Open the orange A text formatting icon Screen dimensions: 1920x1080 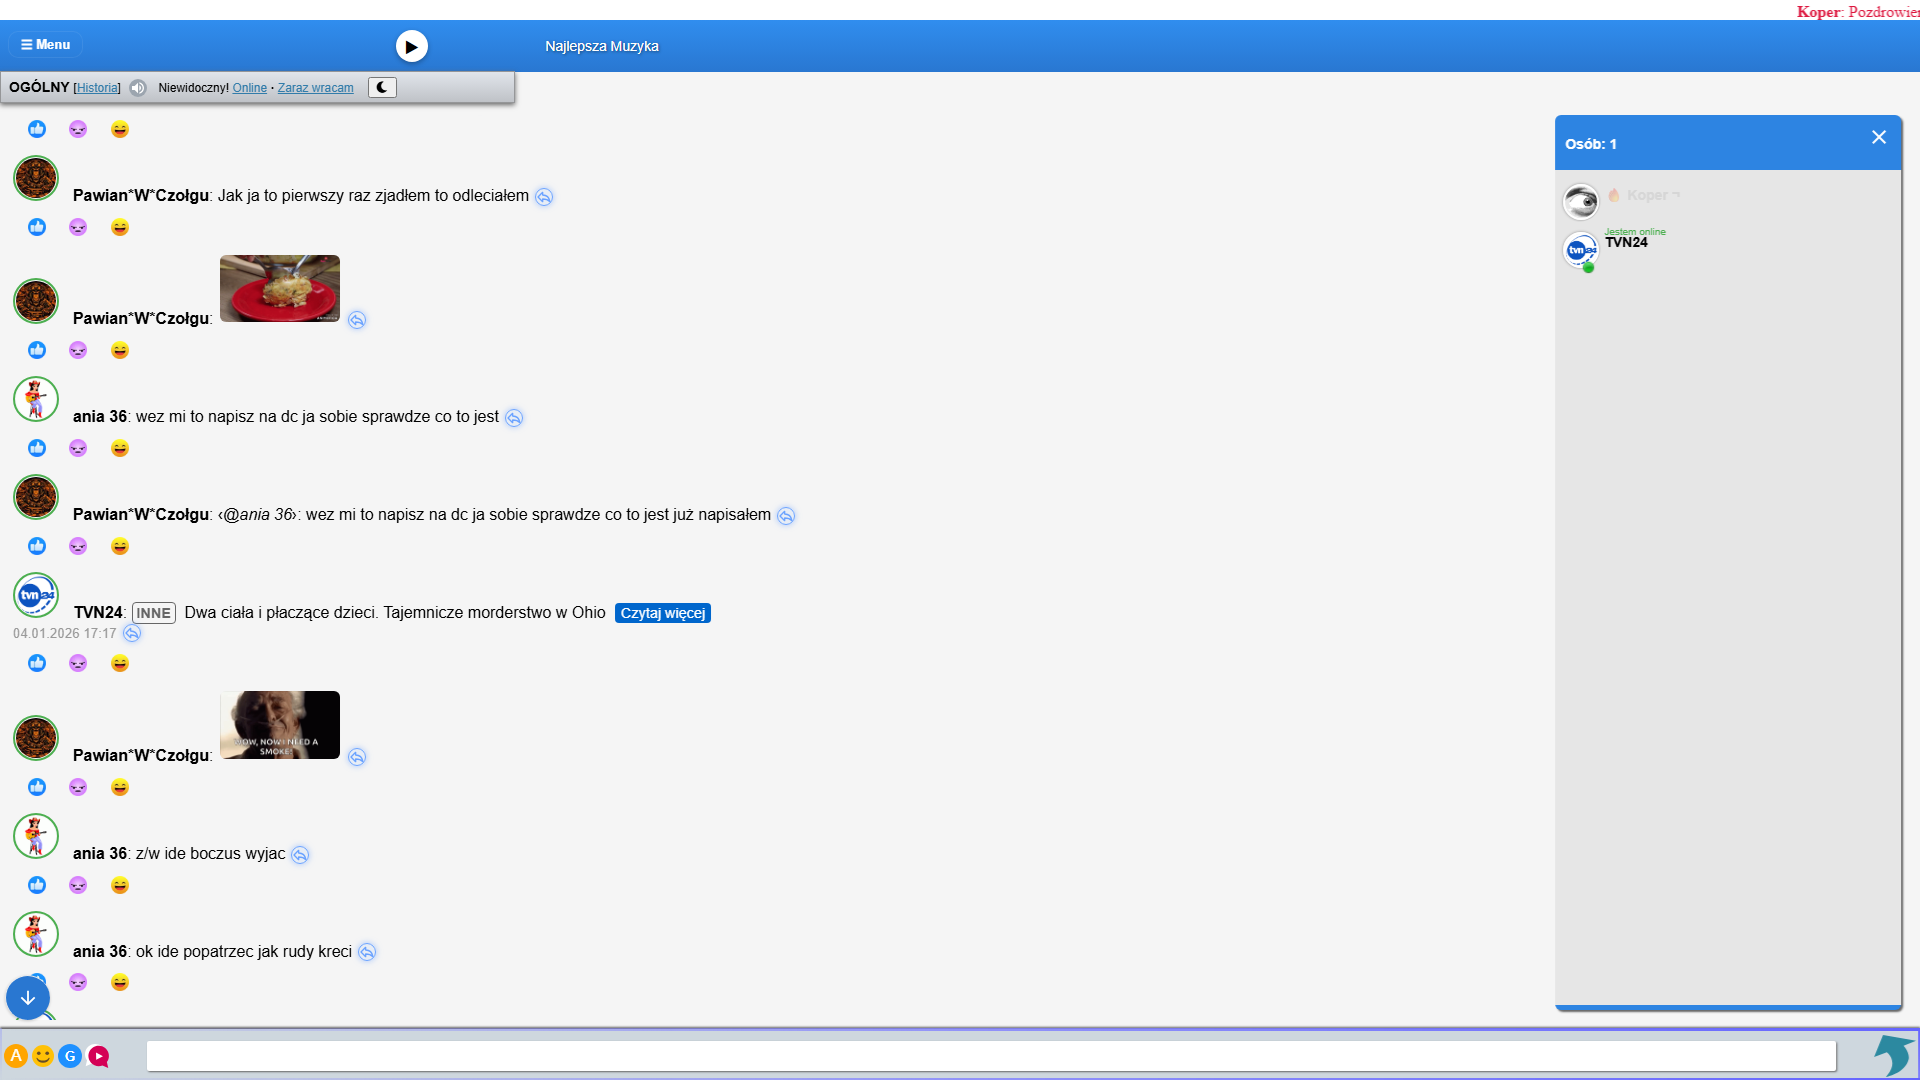tap(16, 1056)
